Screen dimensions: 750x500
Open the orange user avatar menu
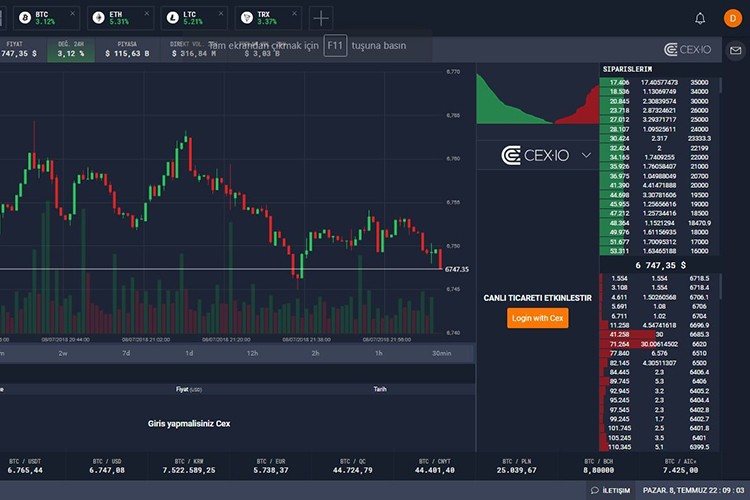coord(729,18)
